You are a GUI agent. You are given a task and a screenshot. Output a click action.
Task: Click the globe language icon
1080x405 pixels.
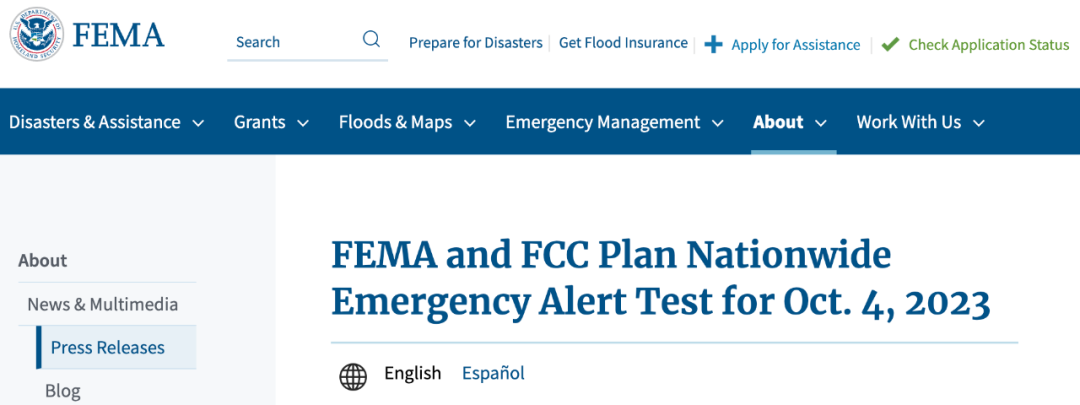[x=353, y=375]
